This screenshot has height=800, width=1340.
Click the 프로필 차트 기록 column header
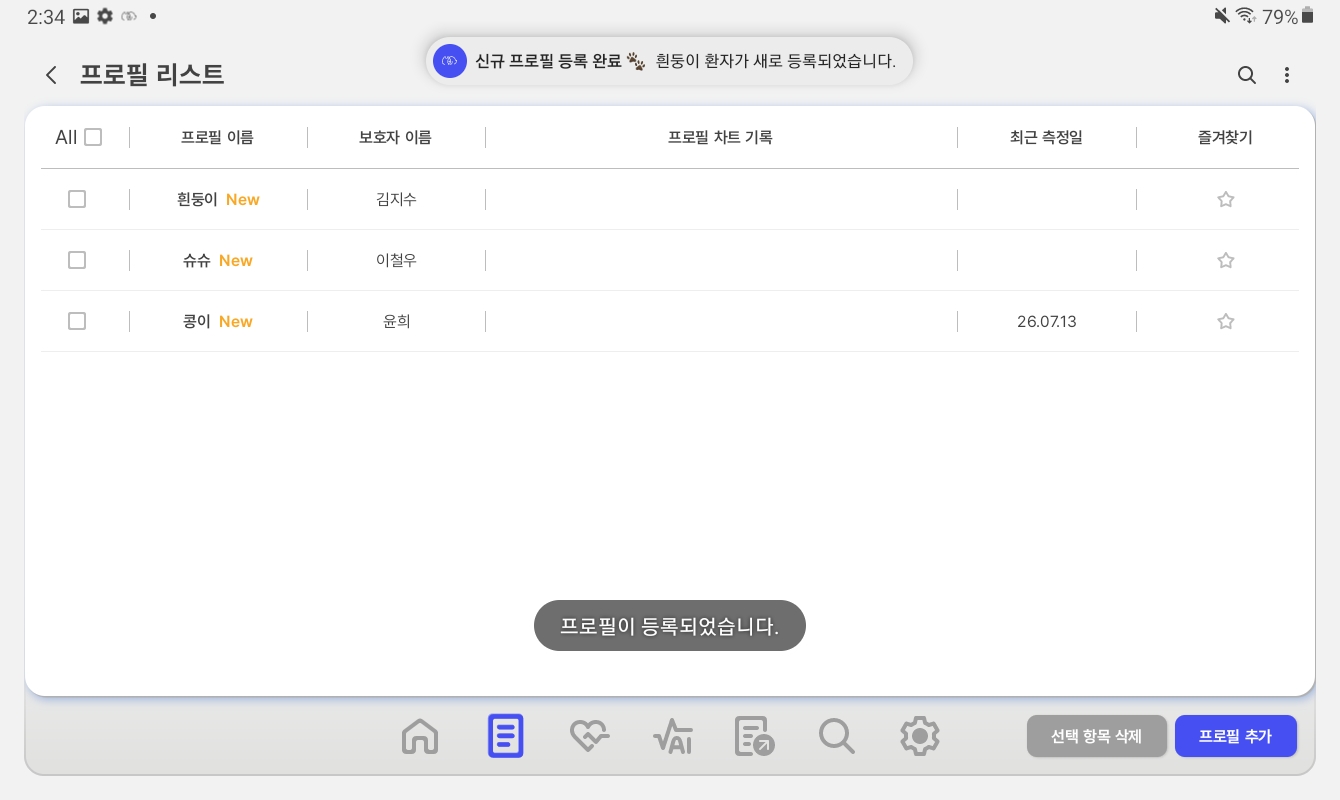pyautogui.click(x=720, y=138)
